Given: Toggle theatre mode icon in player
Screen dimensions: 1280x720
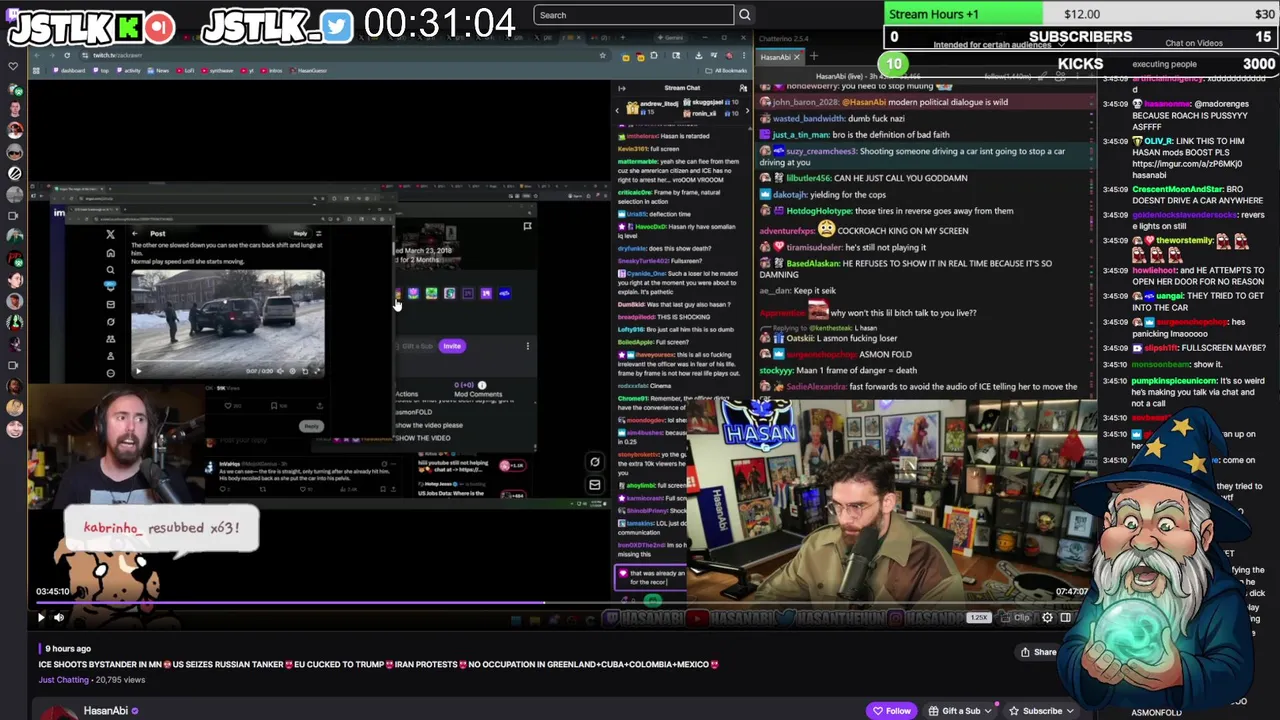Looking at the screenshot, I should [x=1065, y=617].
